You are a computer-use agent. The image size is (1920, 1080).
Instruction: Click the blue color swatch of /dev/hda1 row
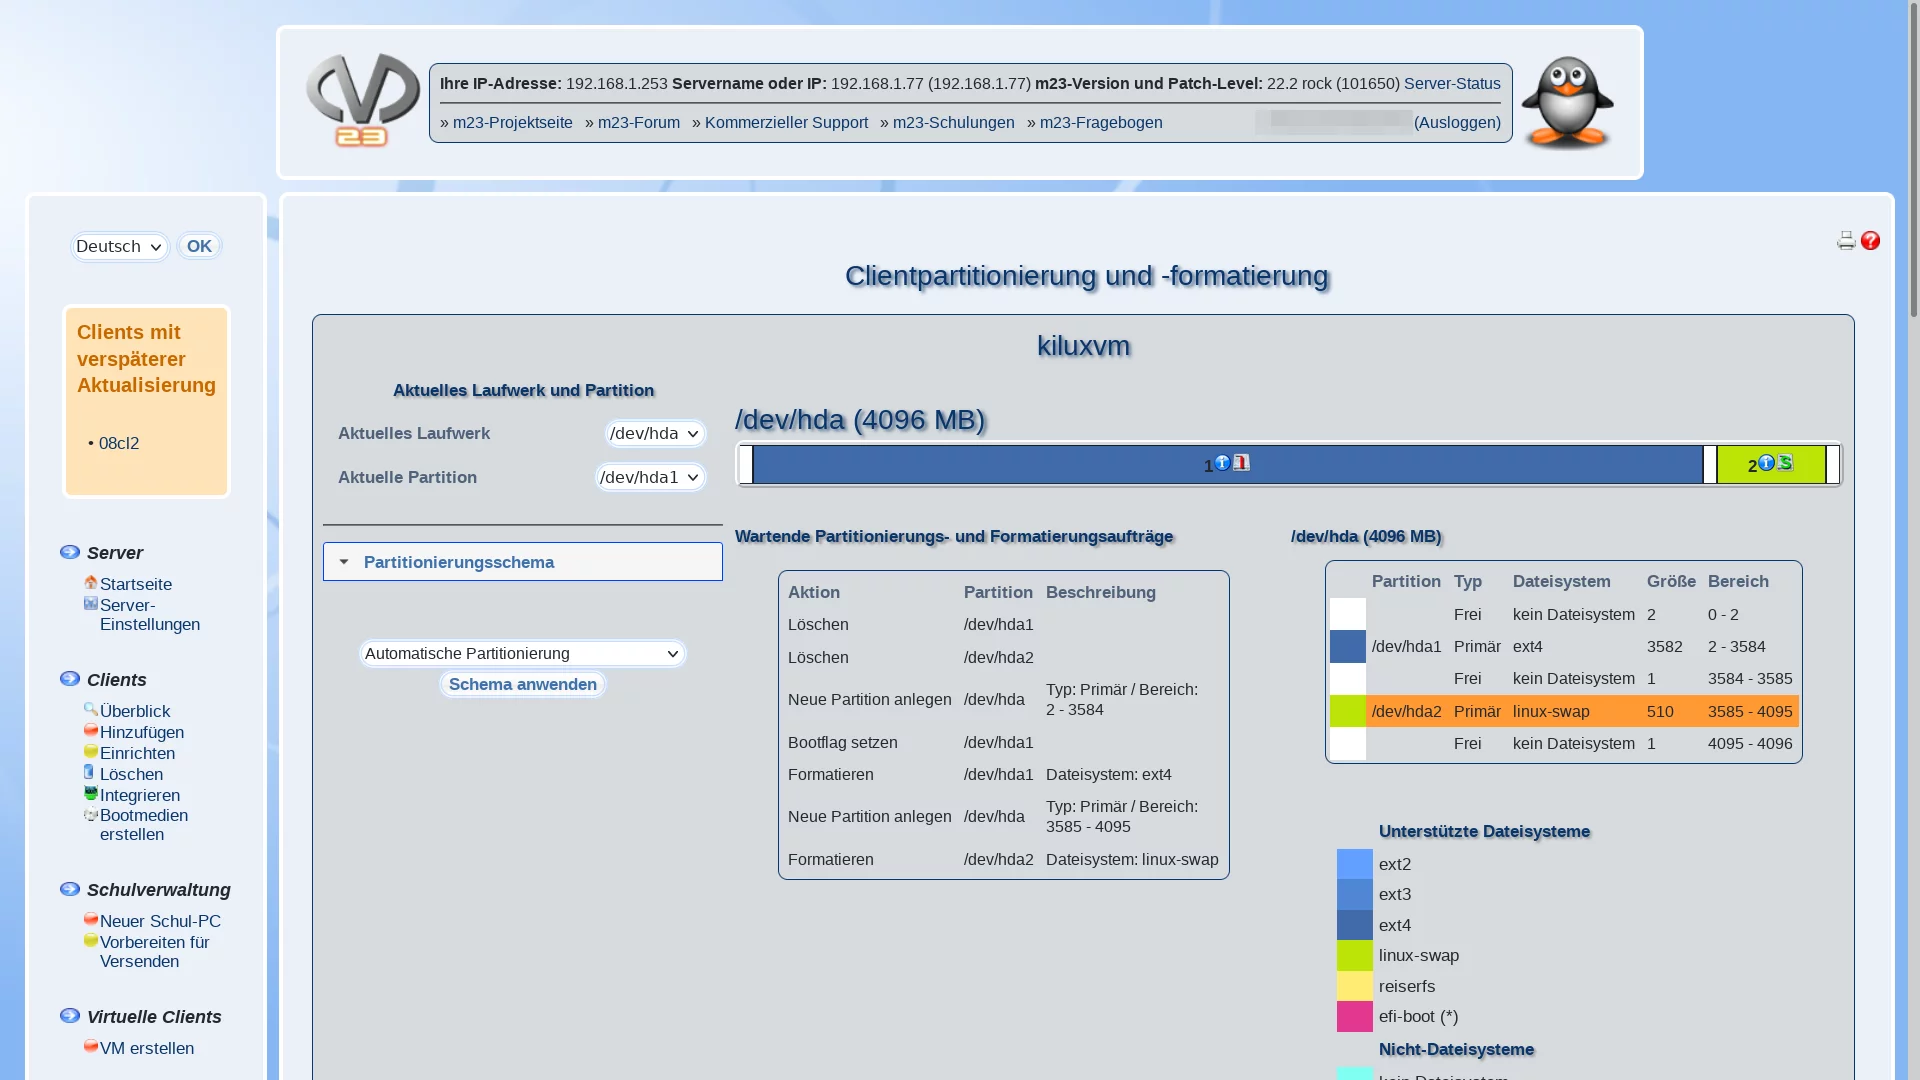pyautogui.click(x=1348, y=647)
